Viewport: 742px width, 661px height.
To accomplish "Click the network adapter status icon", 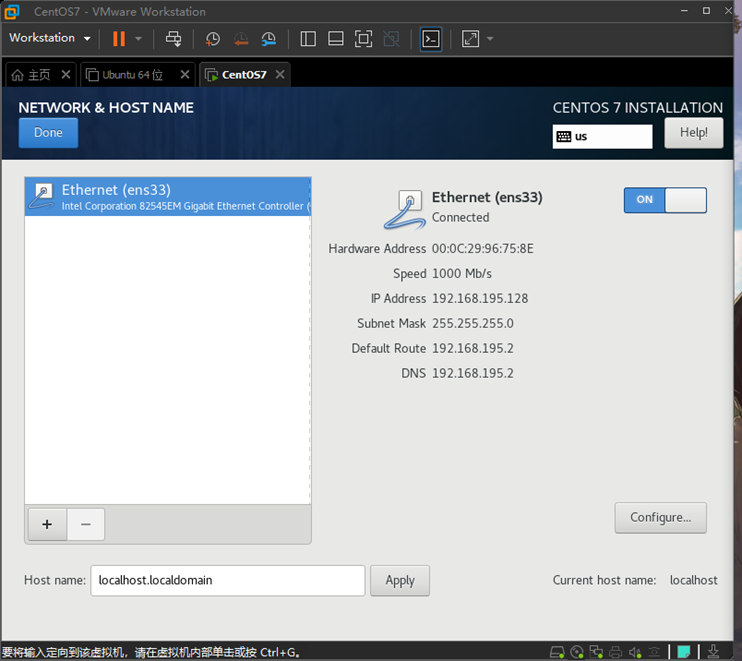I will pyautogui.click(x=596, y=652).
